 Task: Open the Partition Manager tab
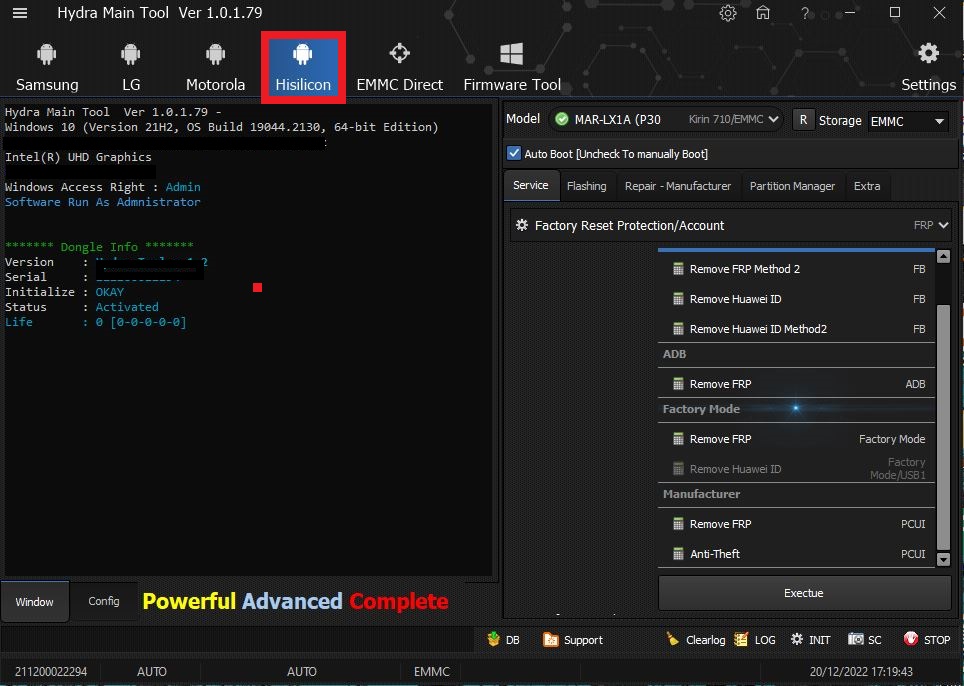pos(792,186)
